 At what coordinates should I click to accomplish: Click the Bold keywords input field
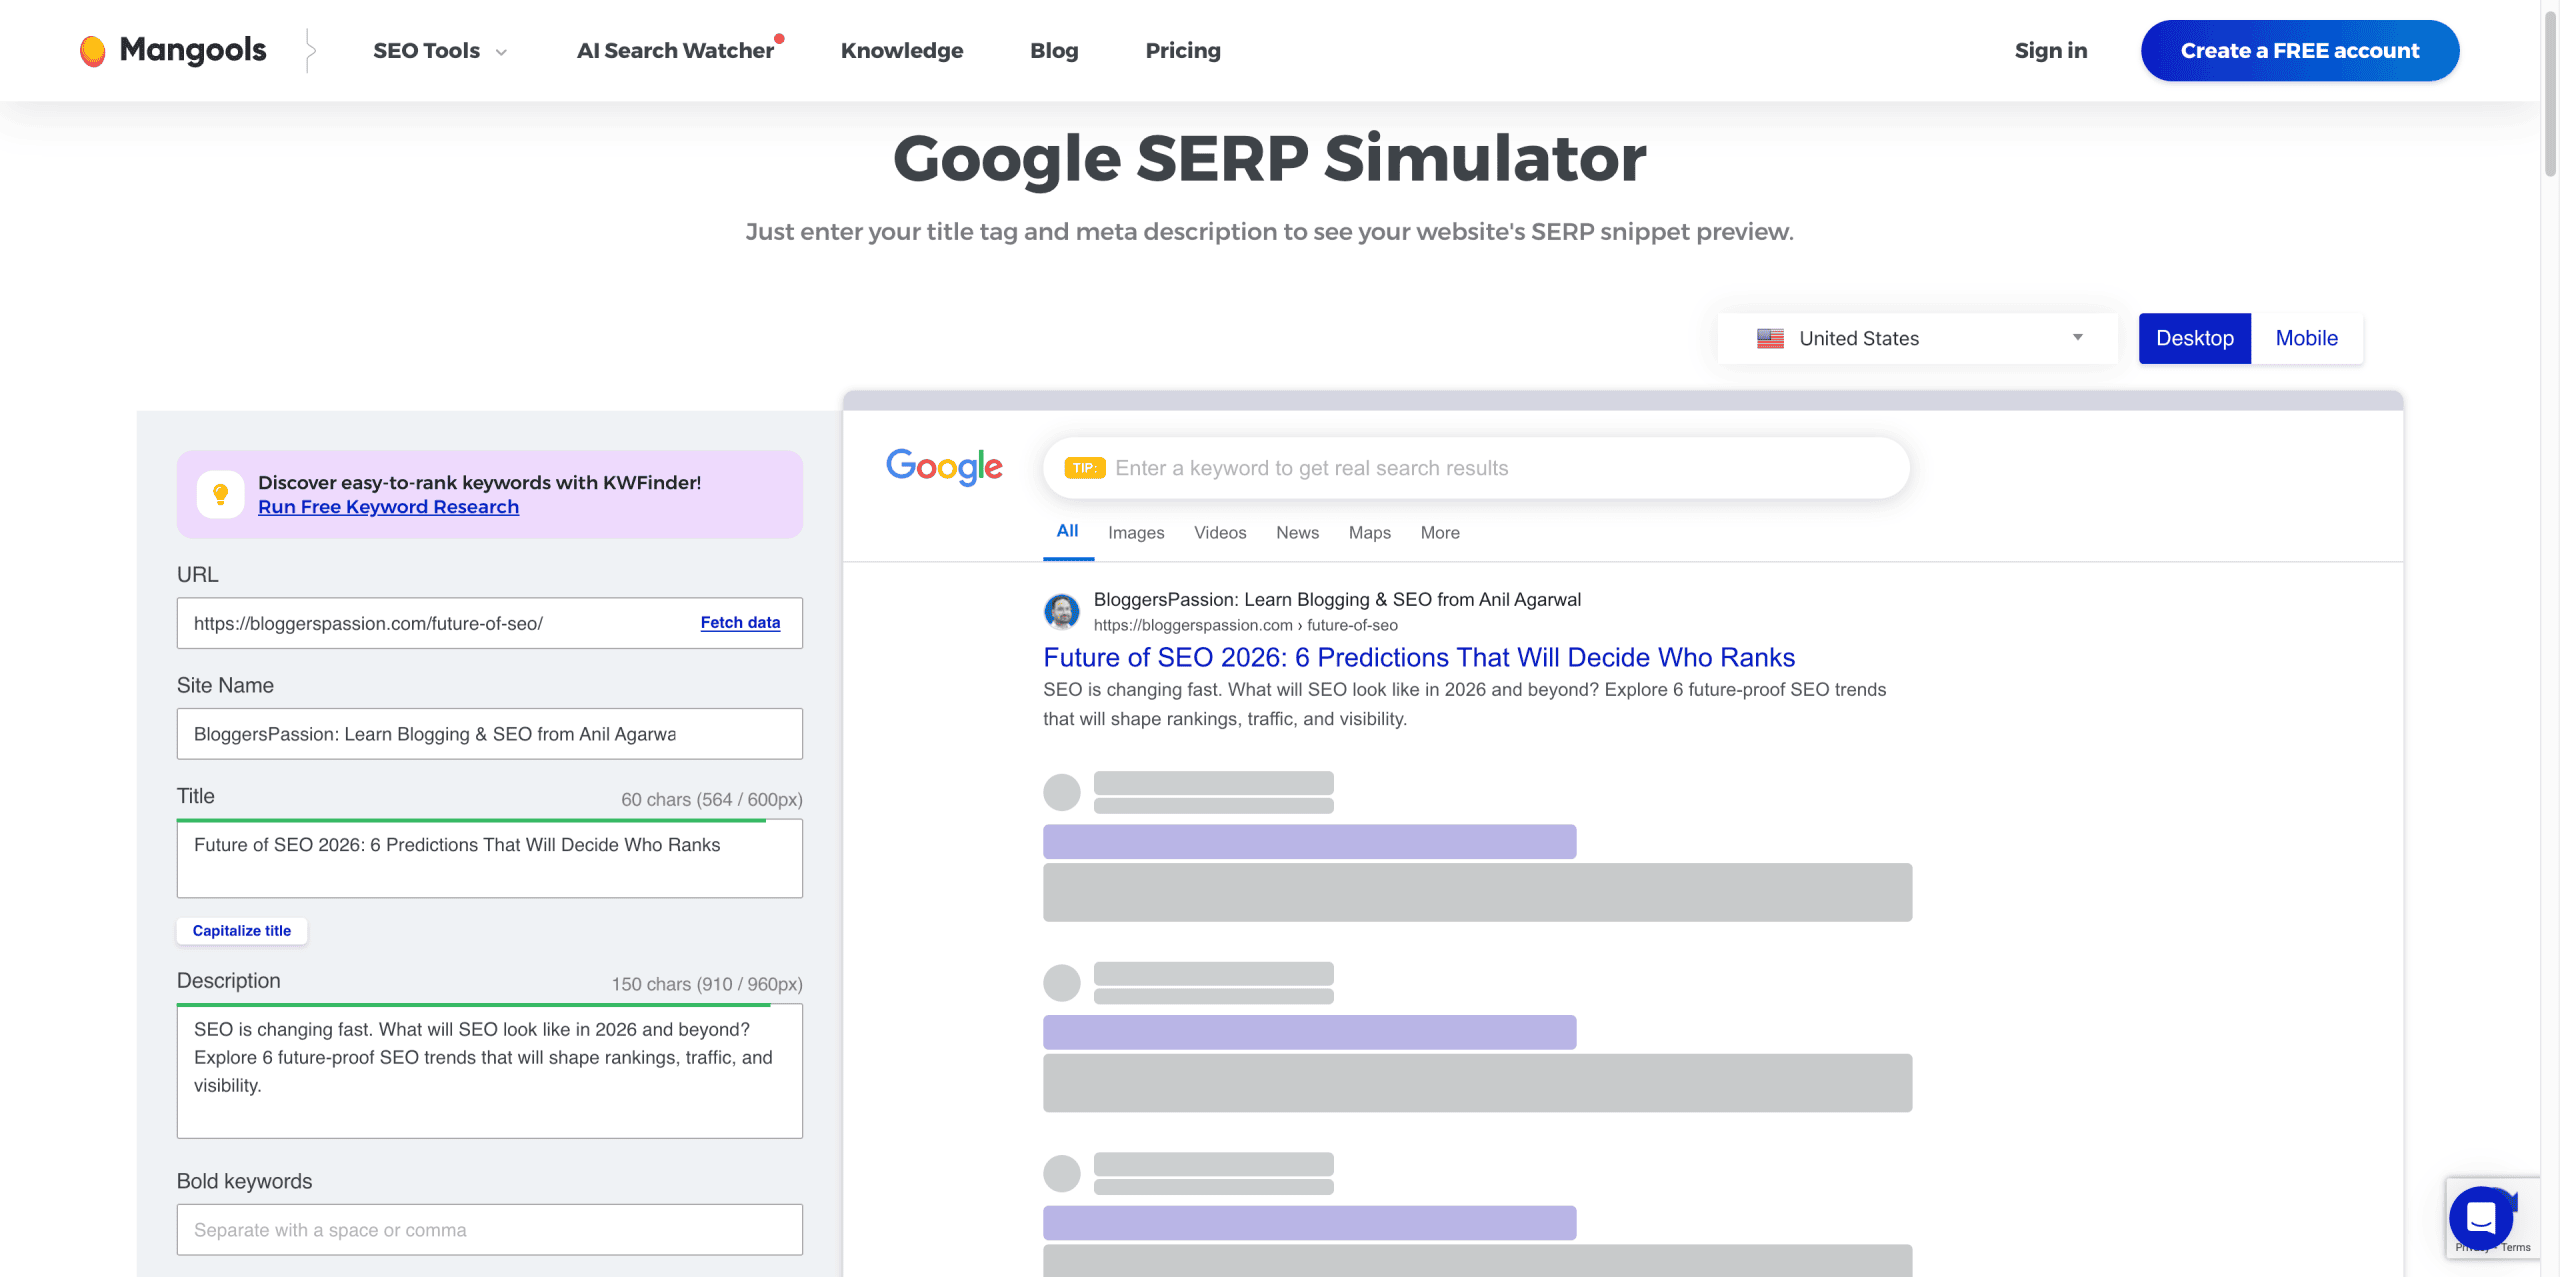click(x=489, y=1229)
